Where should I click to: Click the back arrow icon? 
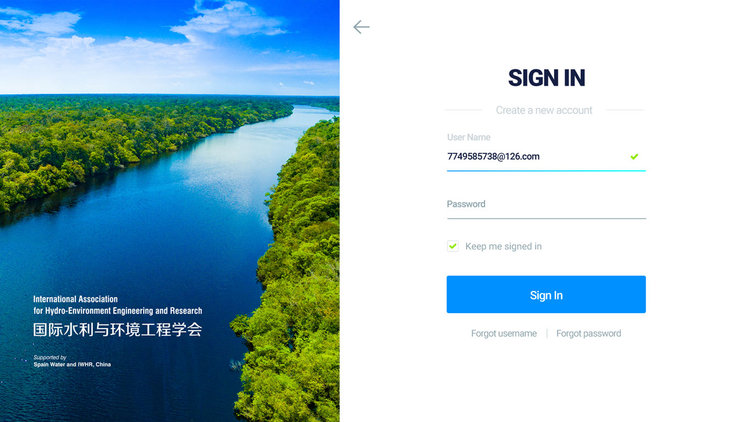coord(361,27)
